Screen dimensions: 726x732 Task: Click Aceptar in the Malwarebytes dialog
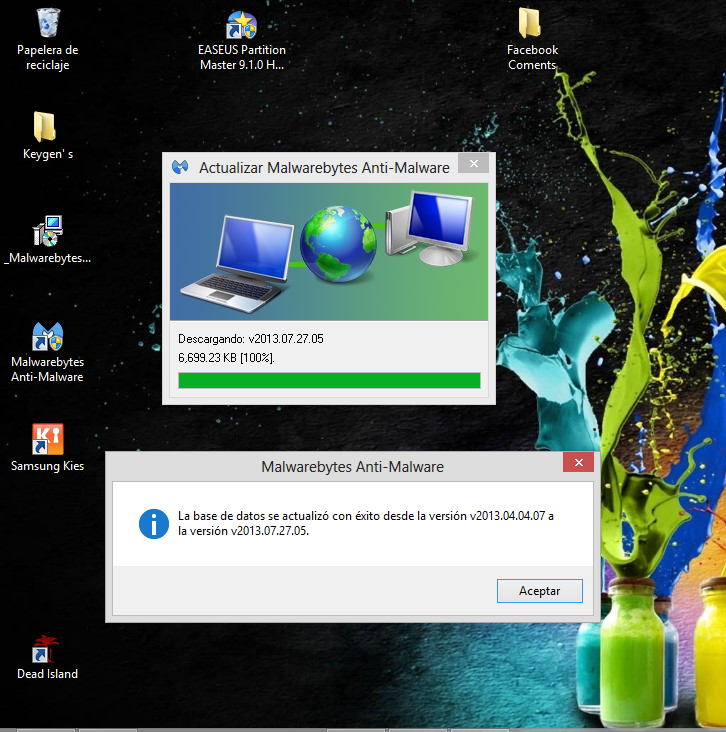pyautogui.click(x=540, y=591)
